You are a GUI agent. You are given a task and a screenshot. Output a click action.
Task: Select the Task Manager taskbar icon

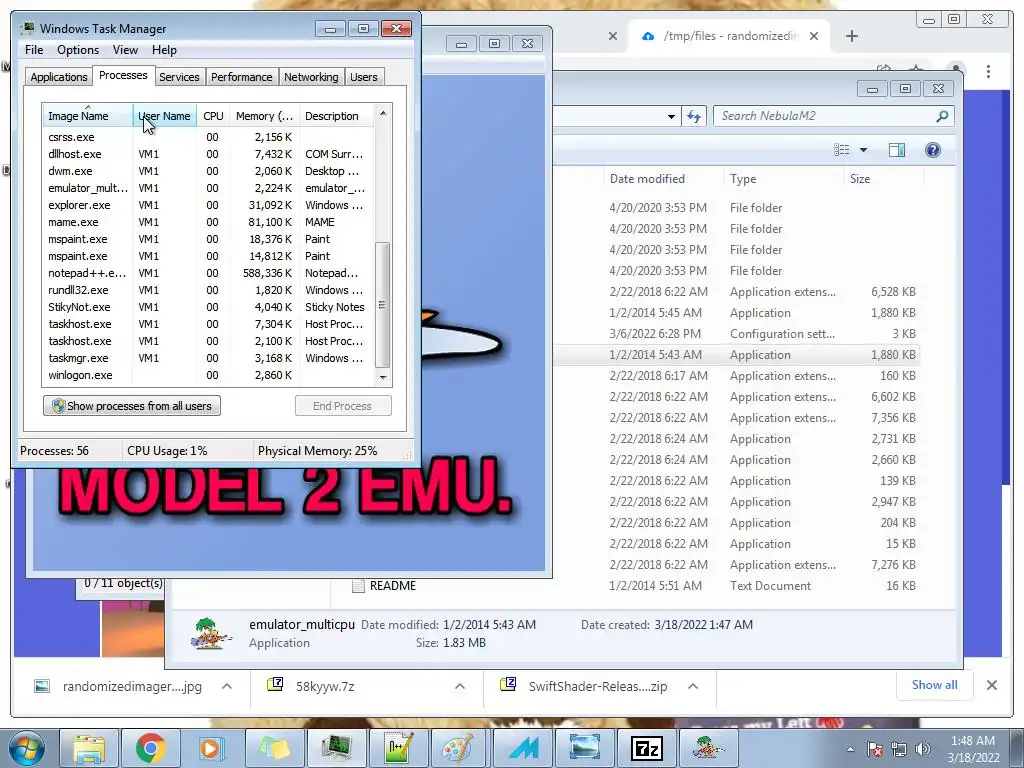(x=336, y=748)
